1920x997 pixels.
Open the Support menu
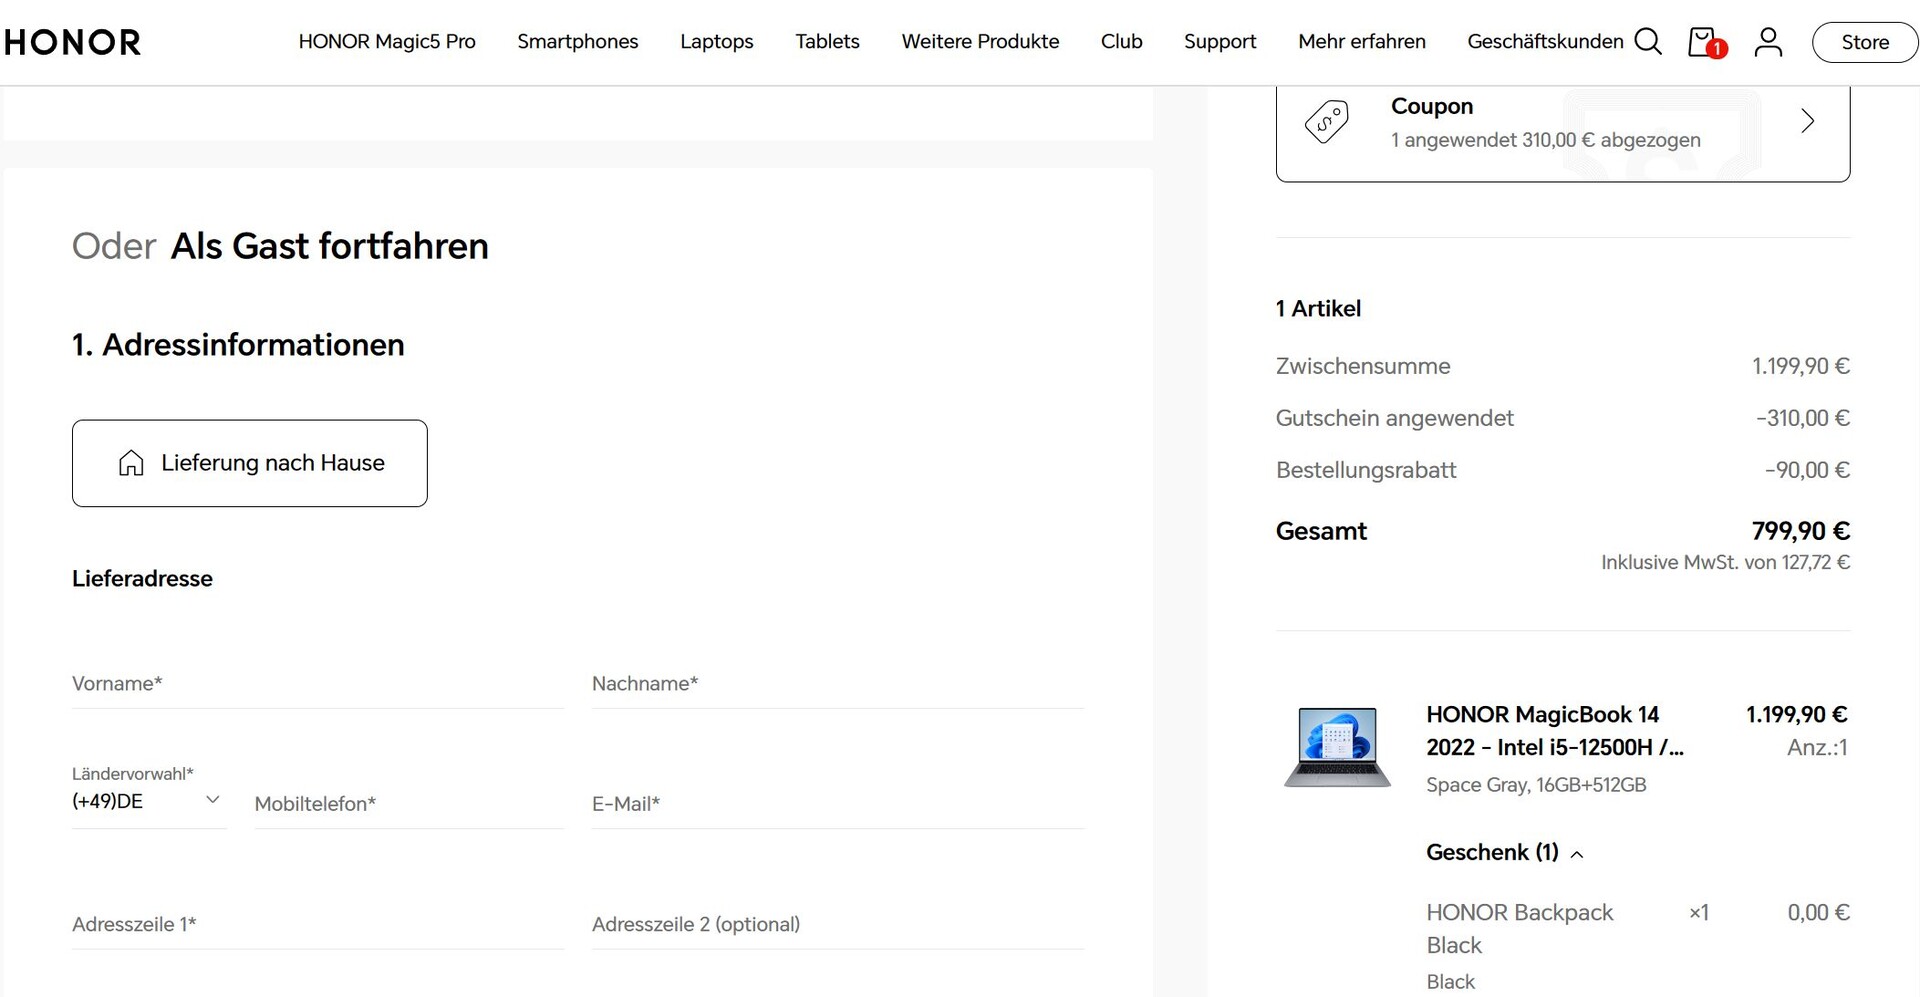point(1220,42)
